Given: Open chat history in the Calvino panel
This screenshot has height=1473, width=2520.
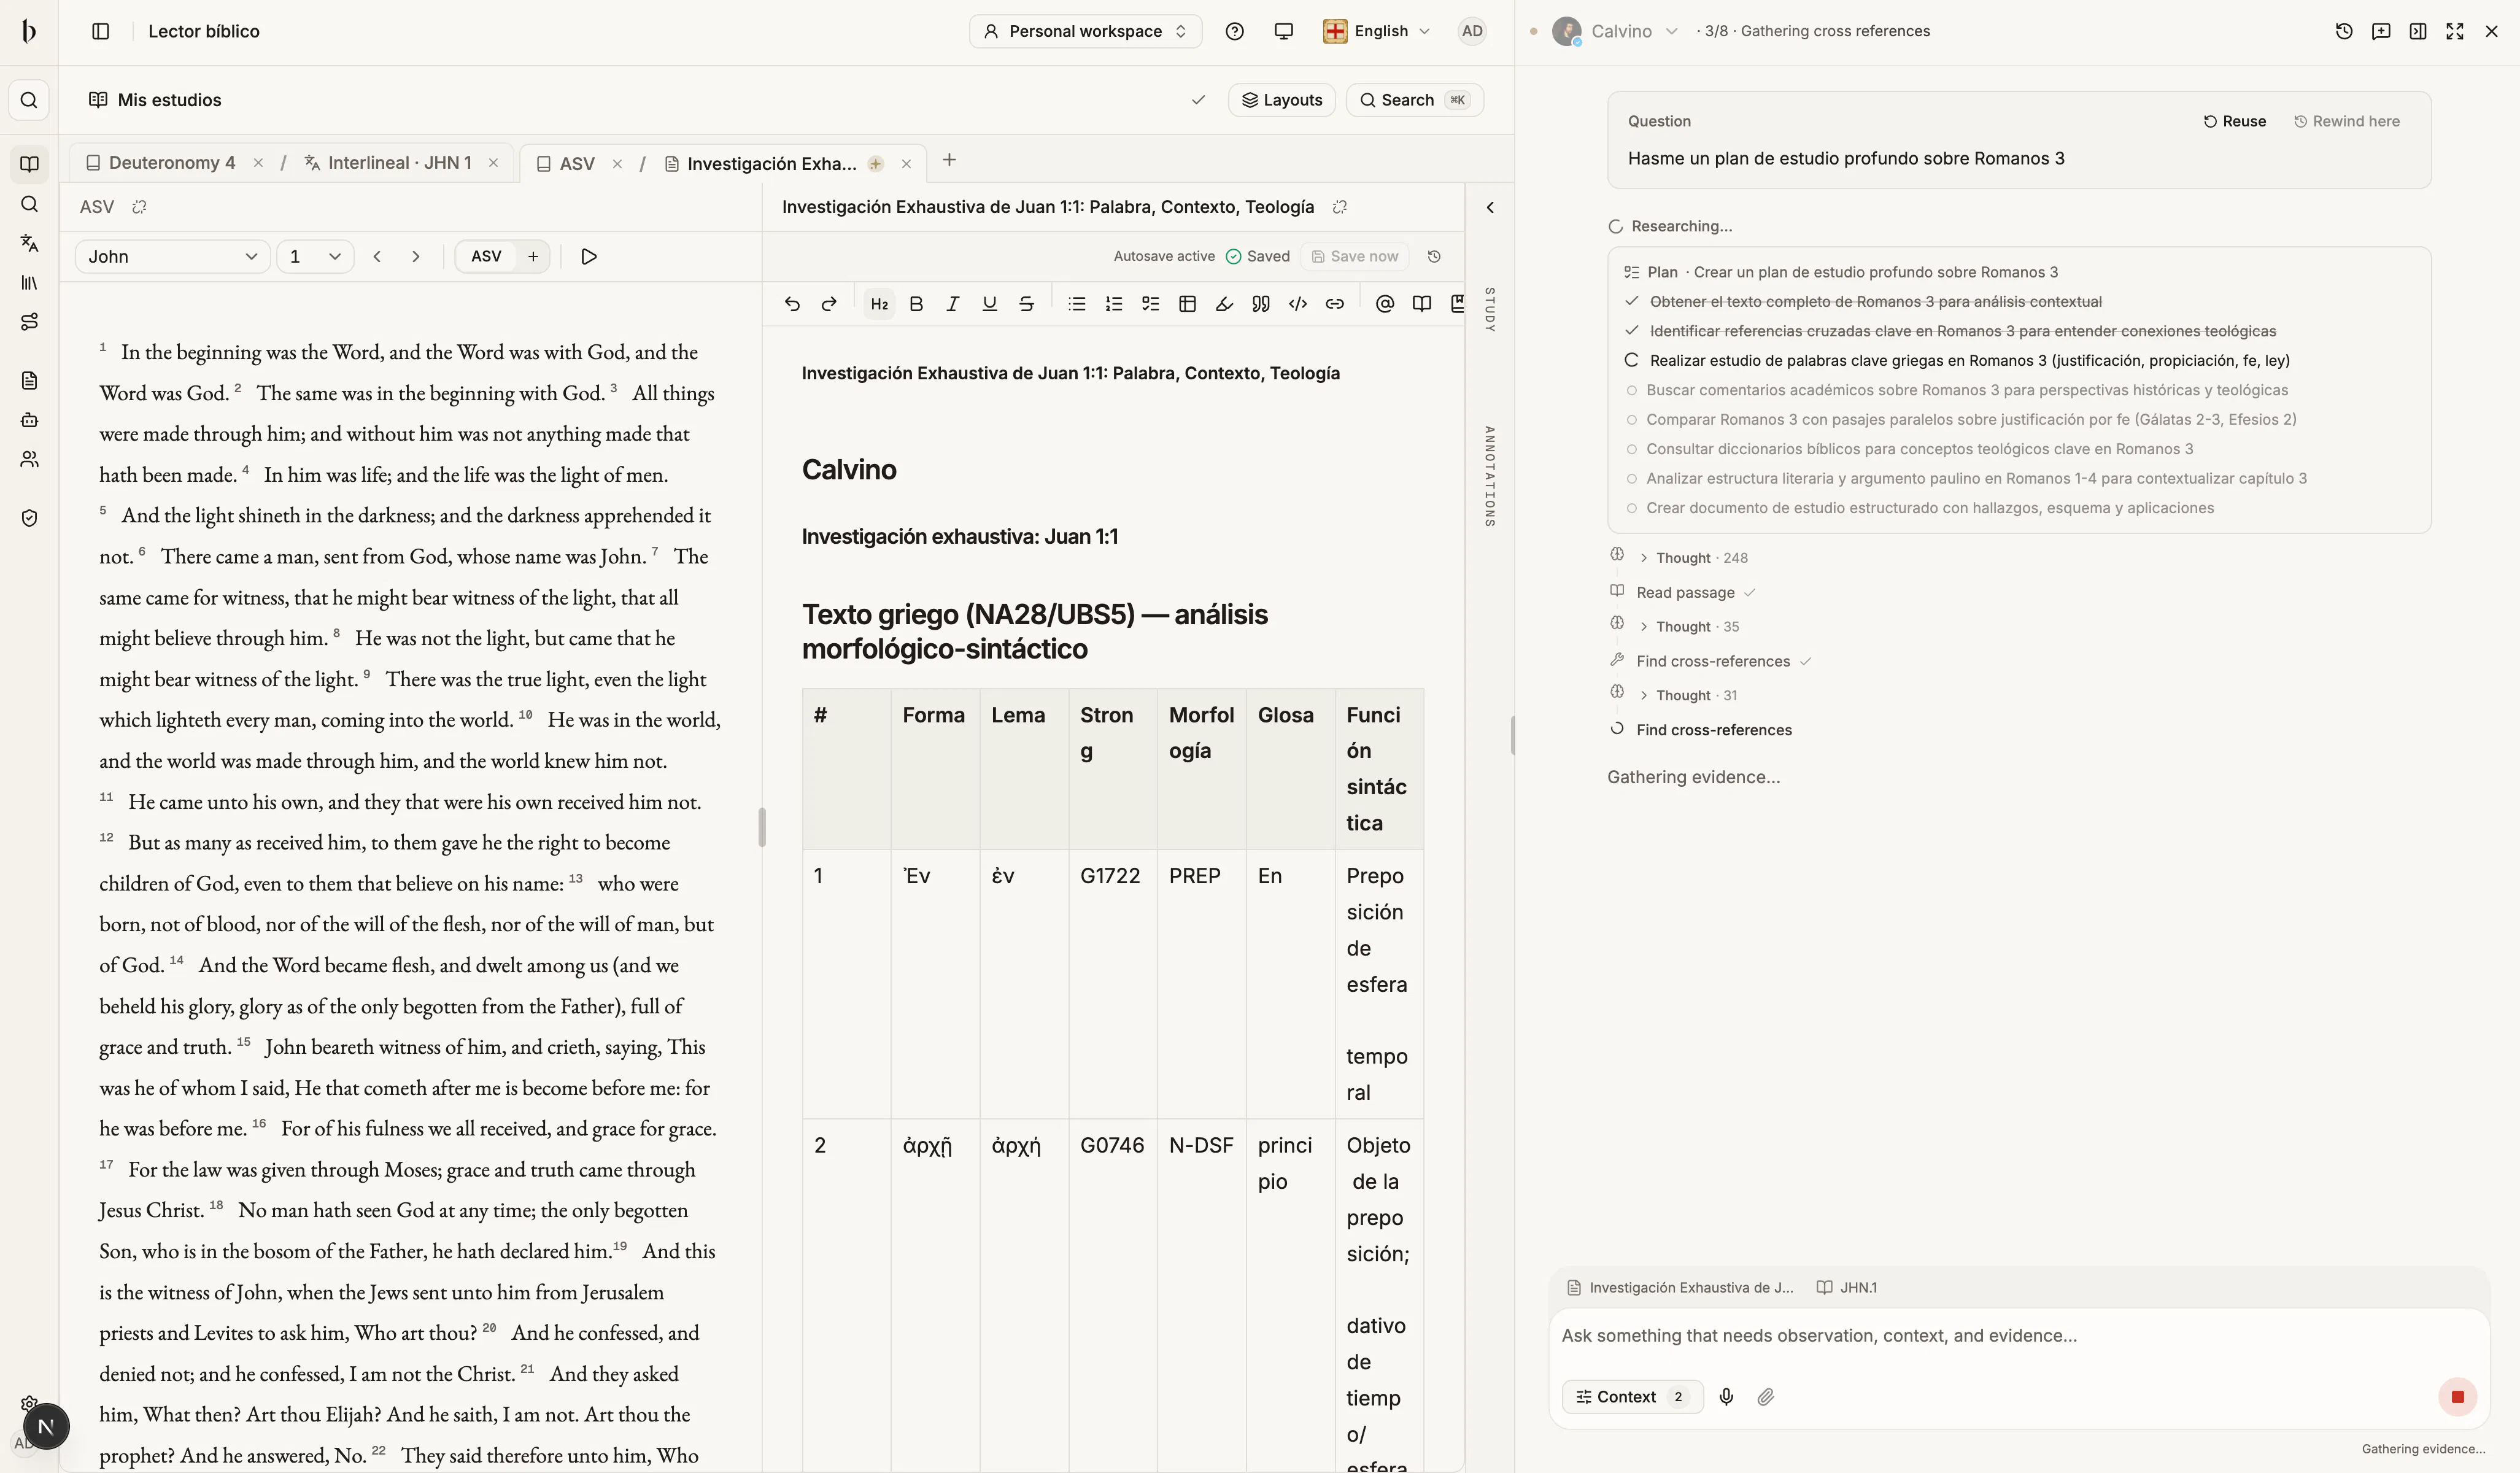Looking at the screenshot, I should click(2344, 31).
